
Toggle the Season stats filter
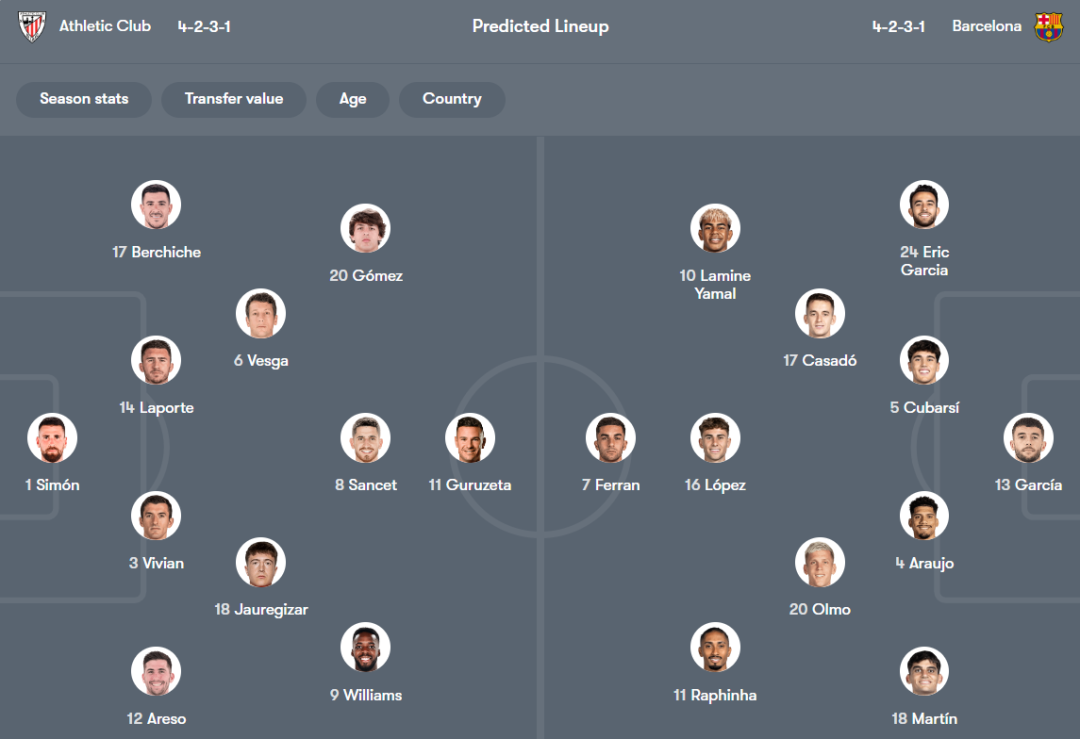84,99
